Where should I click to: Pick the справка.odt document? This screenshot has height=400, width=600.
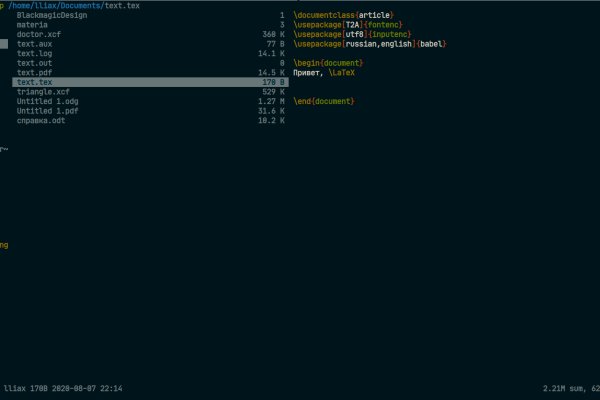41,120
